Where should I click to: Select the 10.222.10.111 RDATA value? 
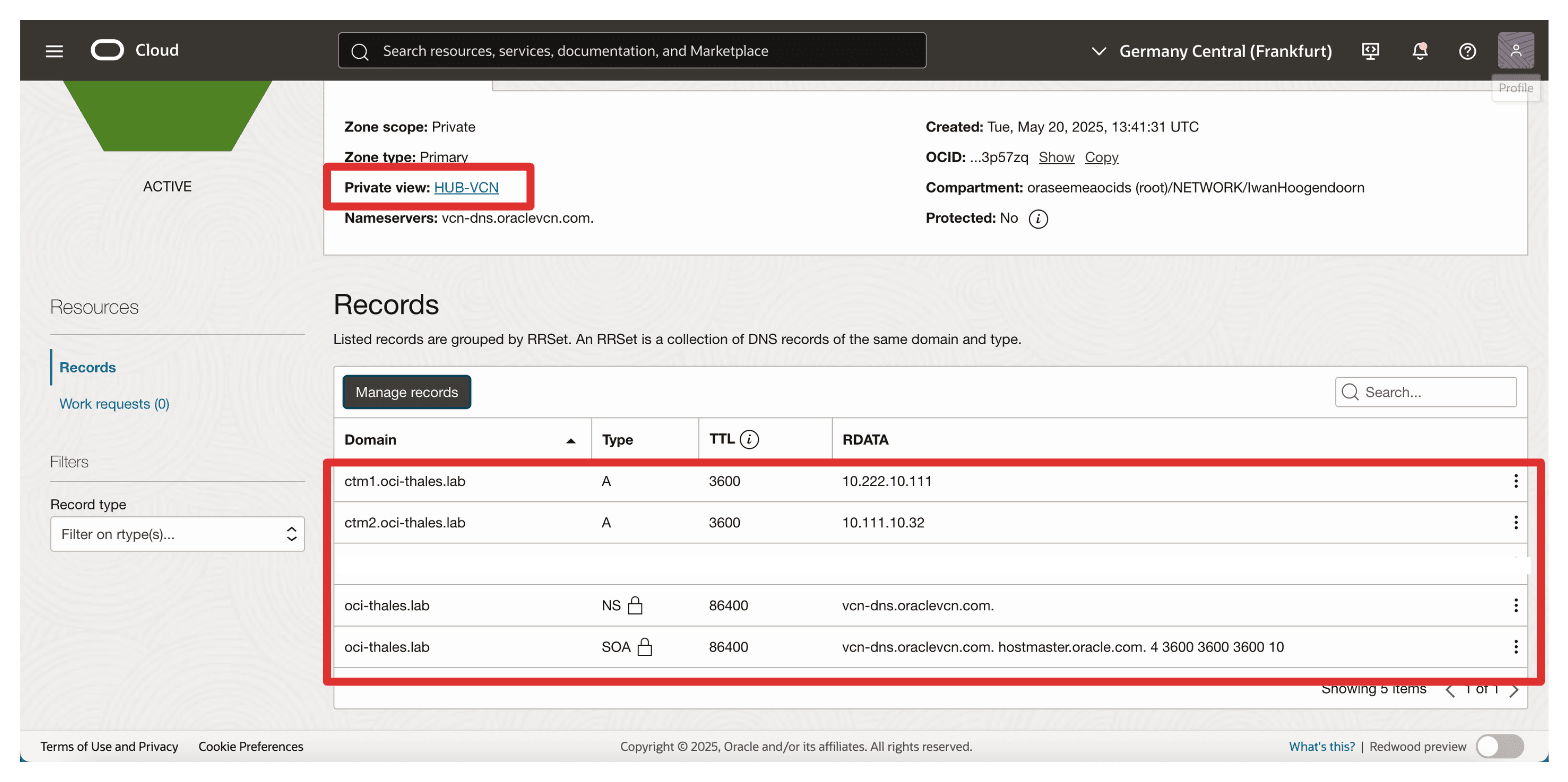pyautogui.click(x=887, y=481)
